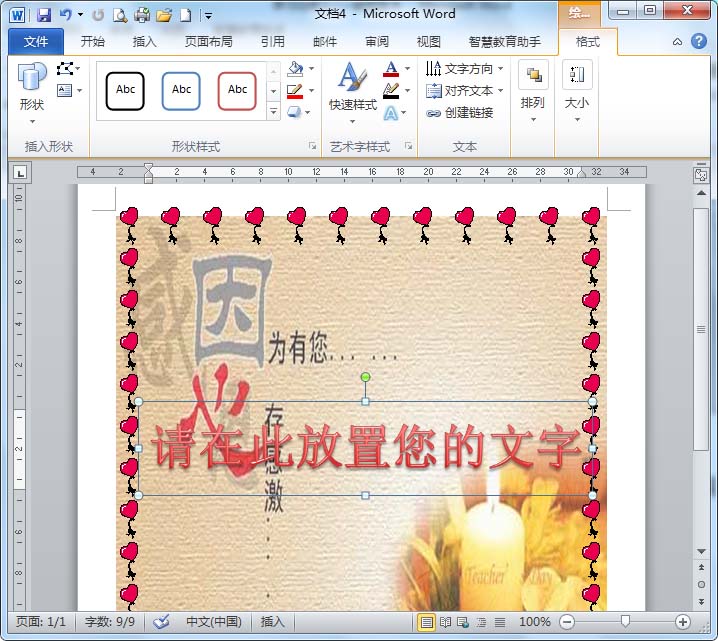Click the Edit Shape icon beside 形状
Screen dimensions: 718x641
click(66, 68)
